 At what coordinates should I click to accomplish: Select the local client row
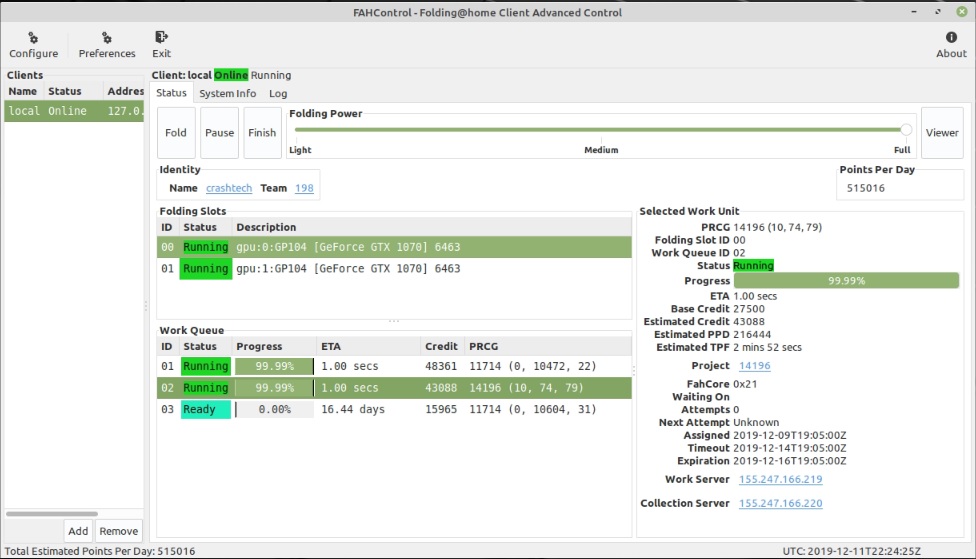[x=74, y=111]
